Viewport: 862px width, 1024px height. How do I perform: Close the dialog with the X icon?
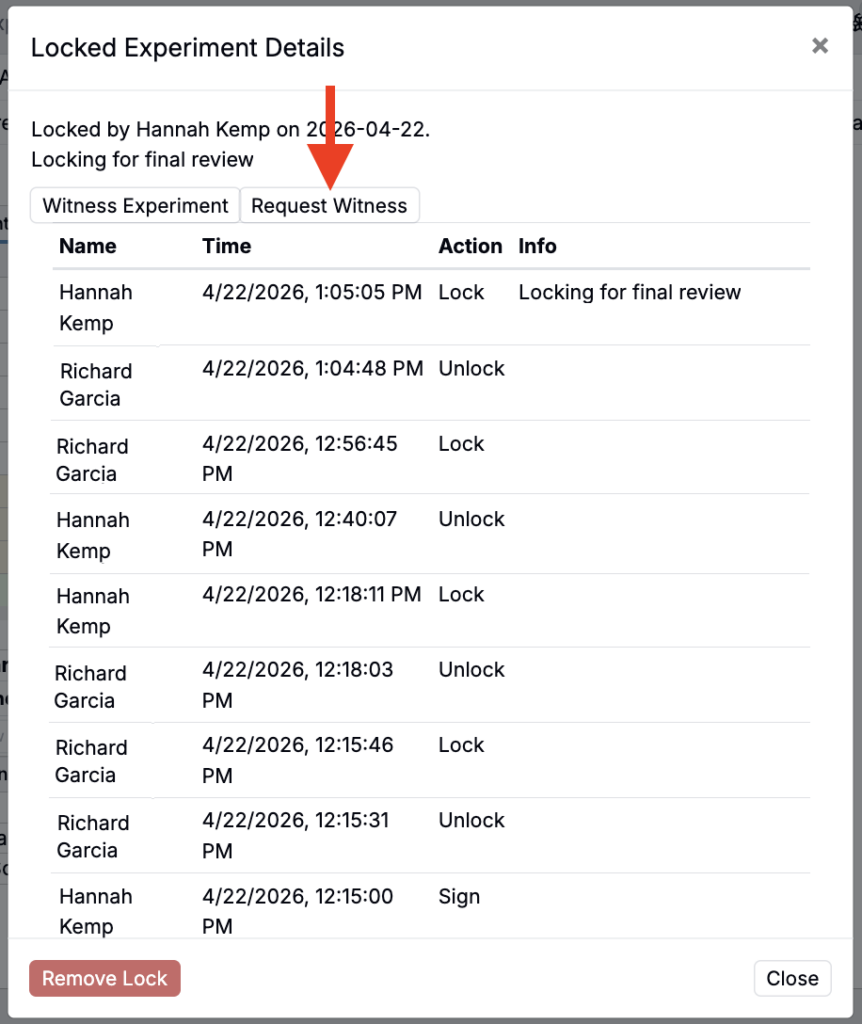pos(820,46)
